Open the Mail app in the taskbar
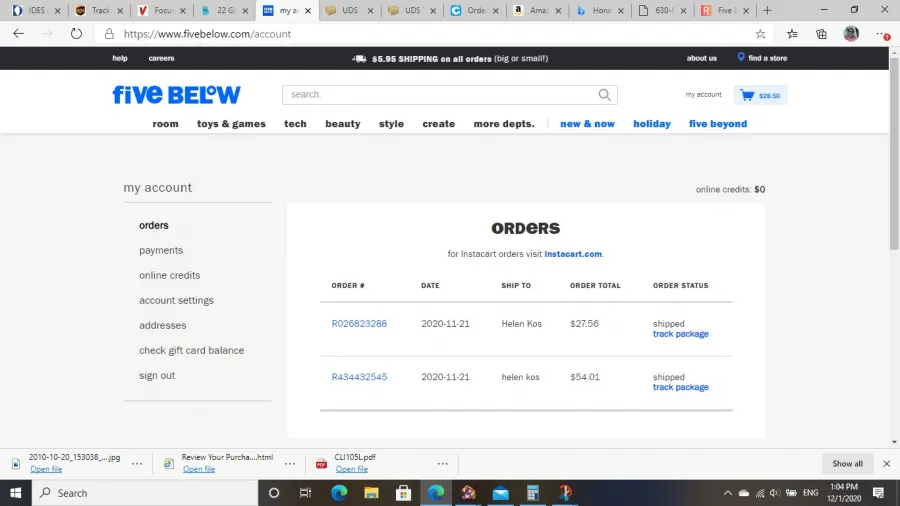 500,493
